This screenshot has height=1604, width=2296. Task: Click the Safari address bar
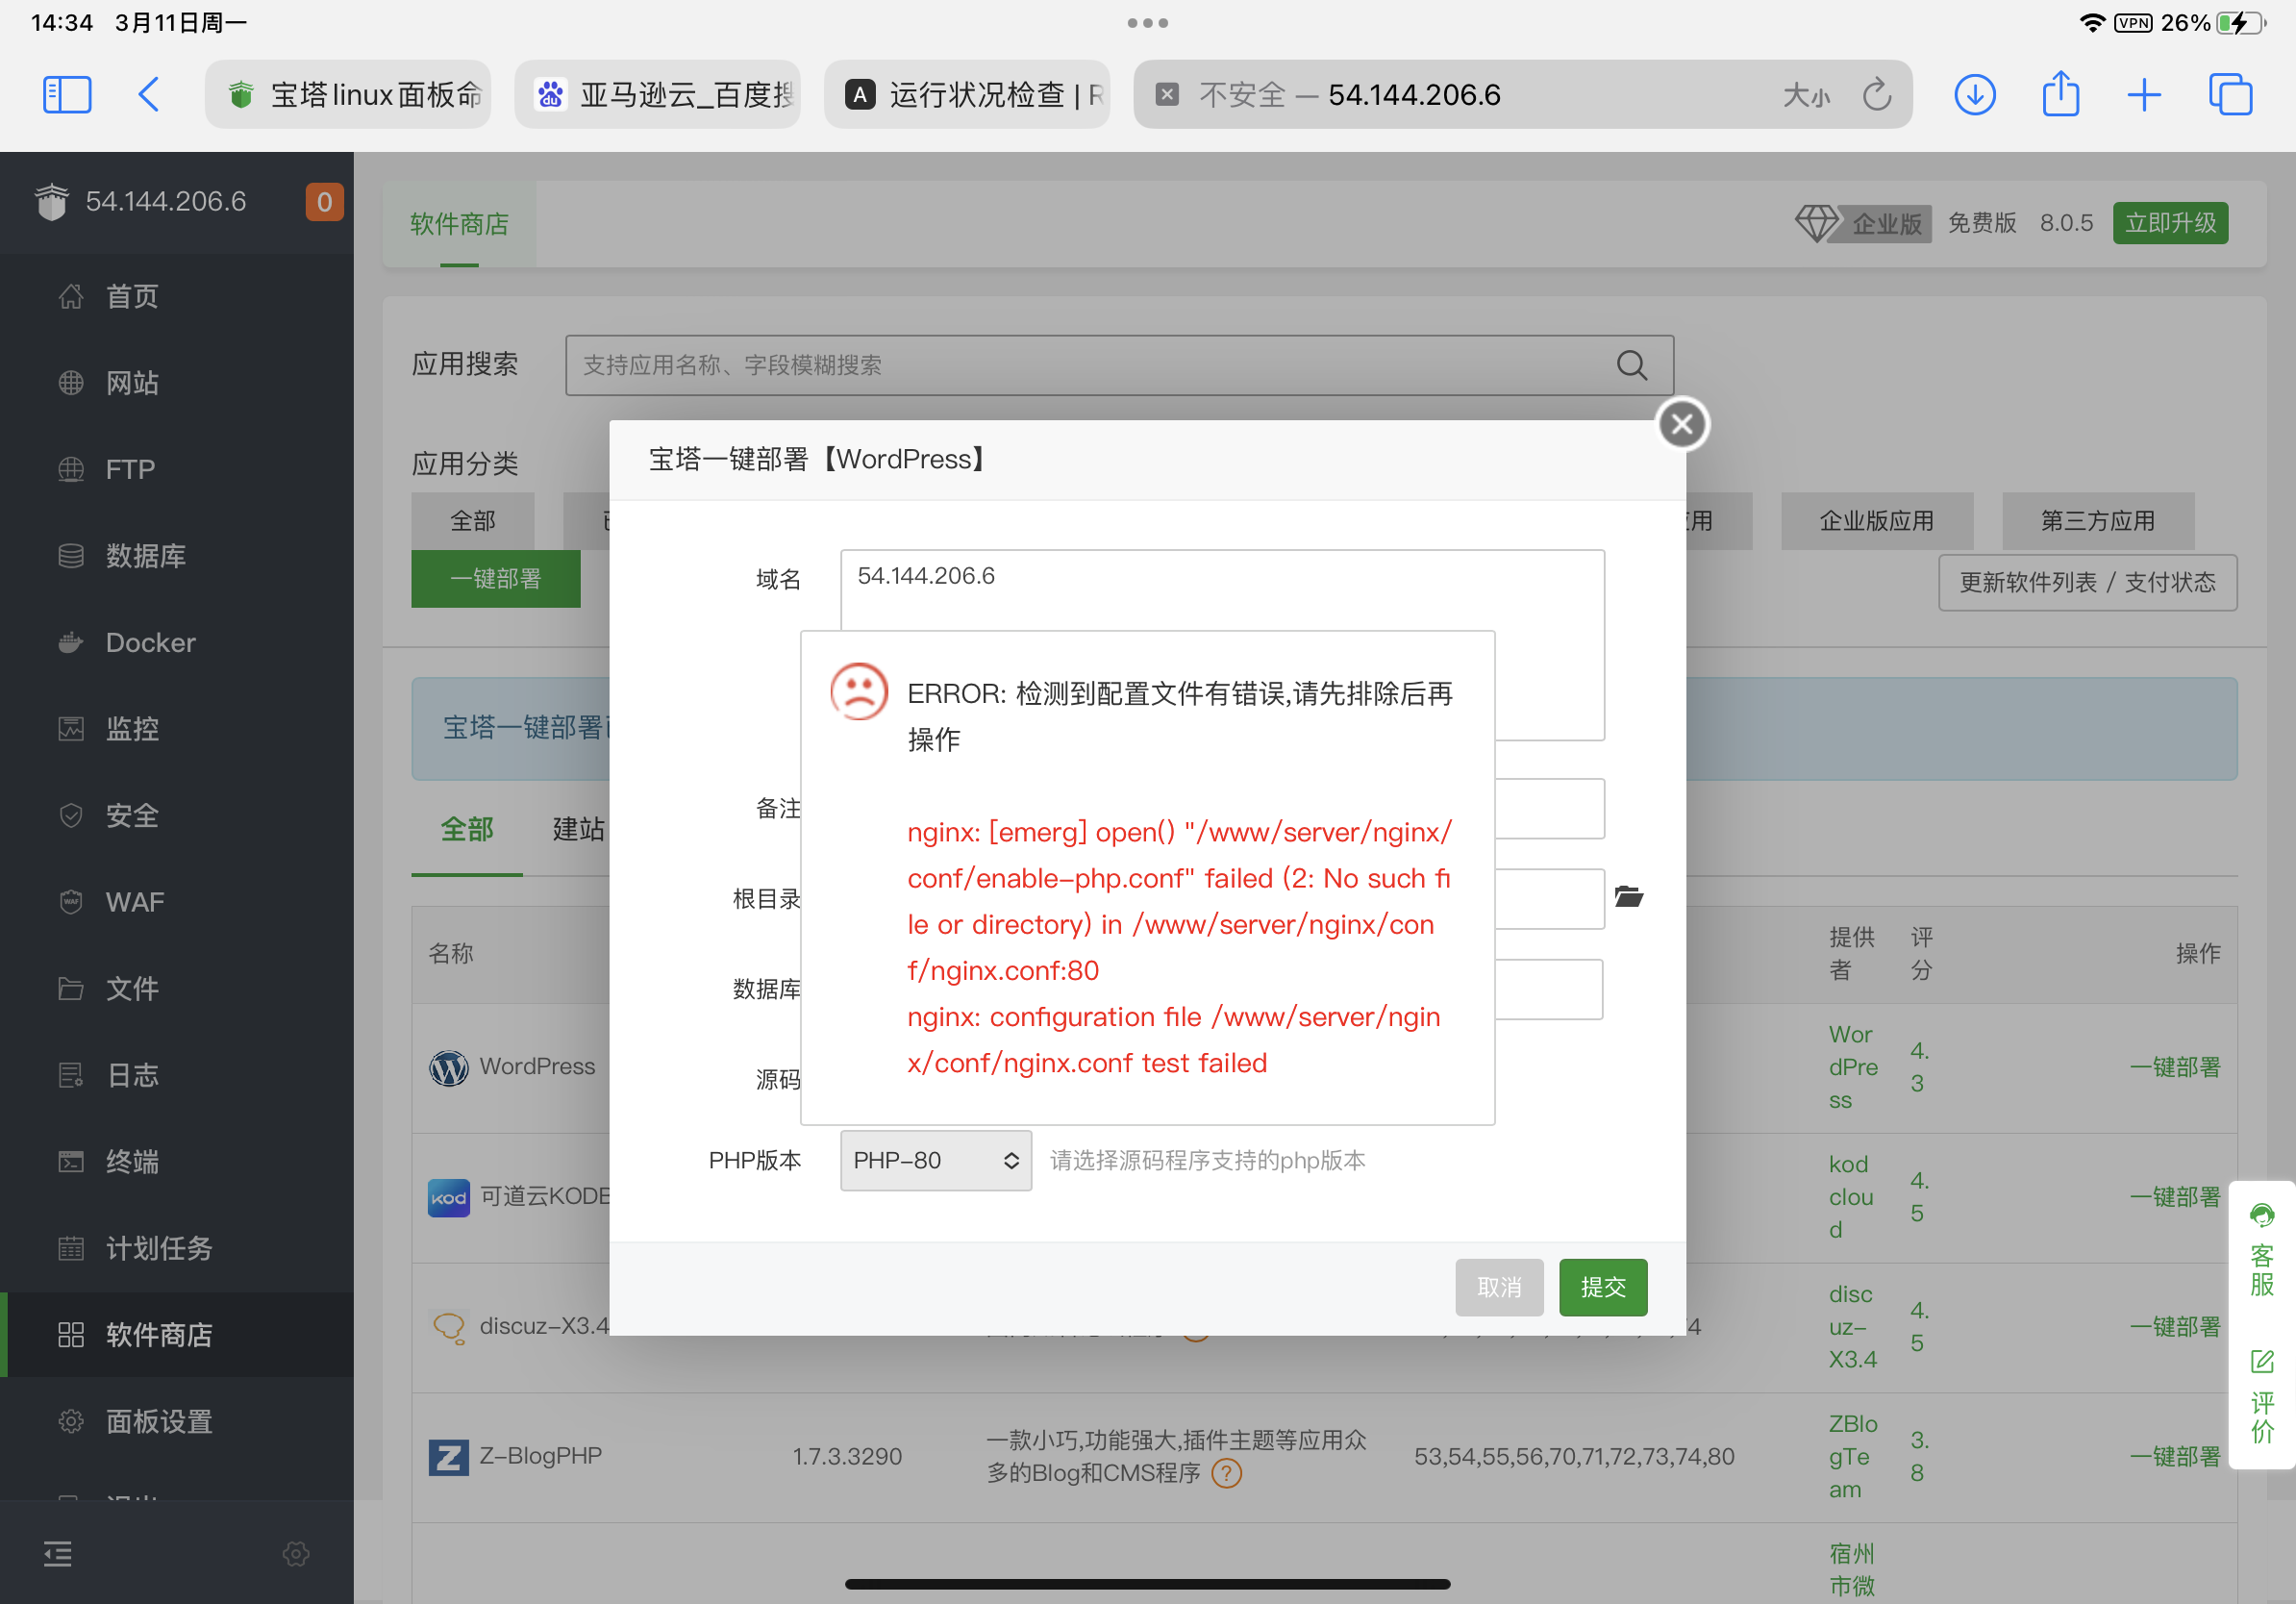tap(1522, 95)
